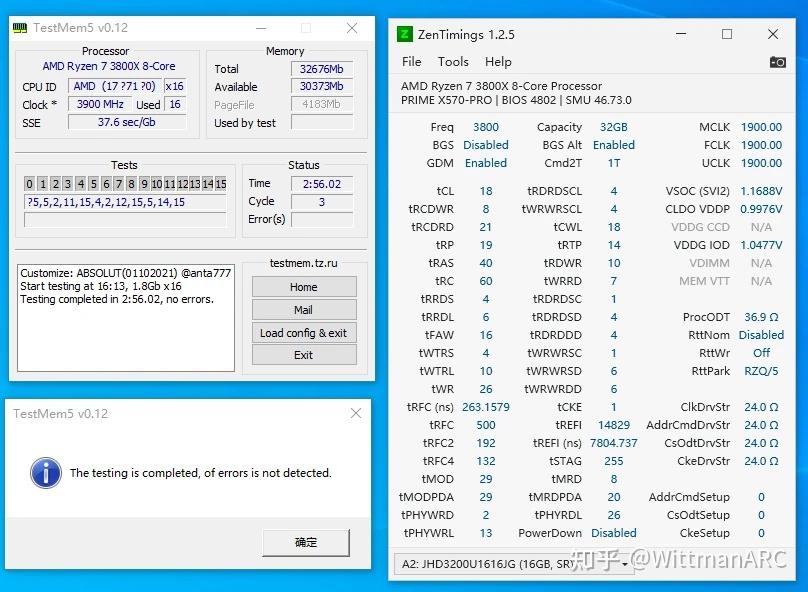Open the Help menu in ZenTimings

(498, 61)
